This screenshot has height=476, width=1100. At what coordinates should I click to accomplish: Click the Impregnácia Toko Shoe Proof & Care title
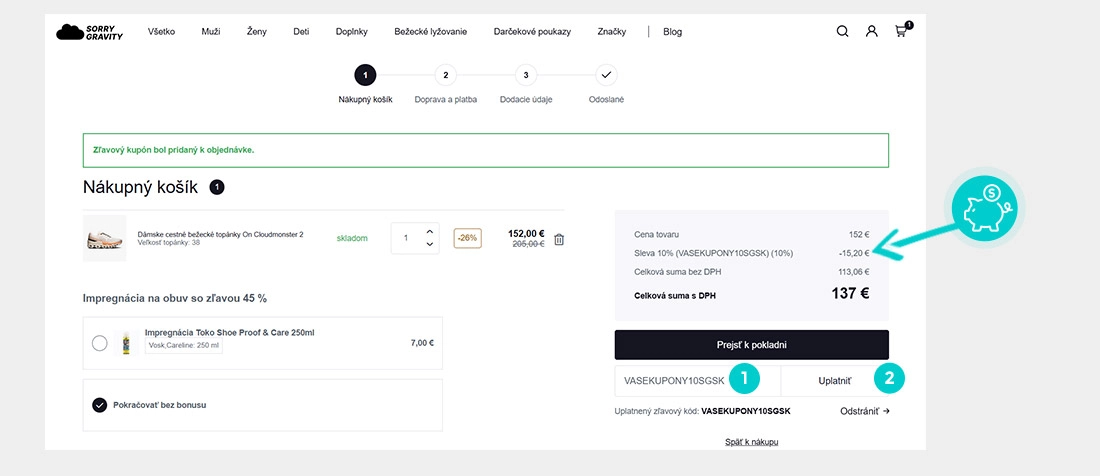[229, 332]
